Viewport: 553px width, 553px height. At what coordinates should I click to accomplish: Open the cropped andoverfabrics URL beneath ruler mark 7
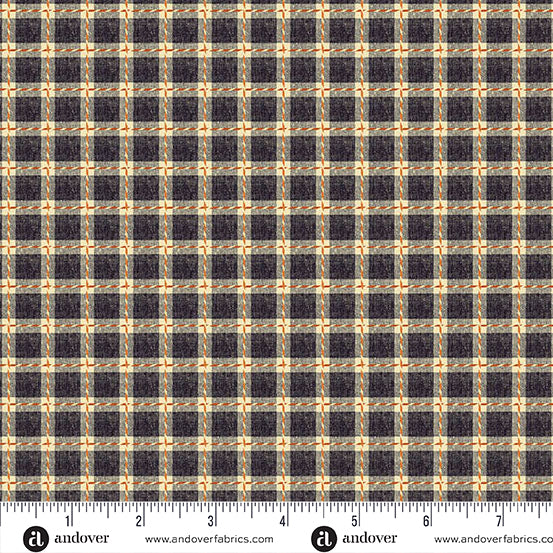(x=493, y=539)
